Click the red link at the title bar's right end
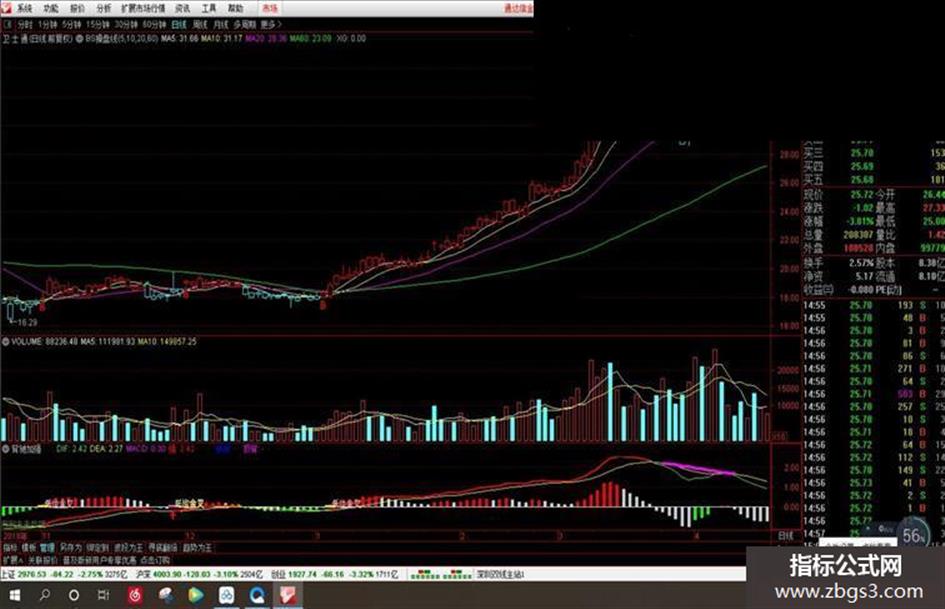This screenshot has width=945, height=609. 518,8
